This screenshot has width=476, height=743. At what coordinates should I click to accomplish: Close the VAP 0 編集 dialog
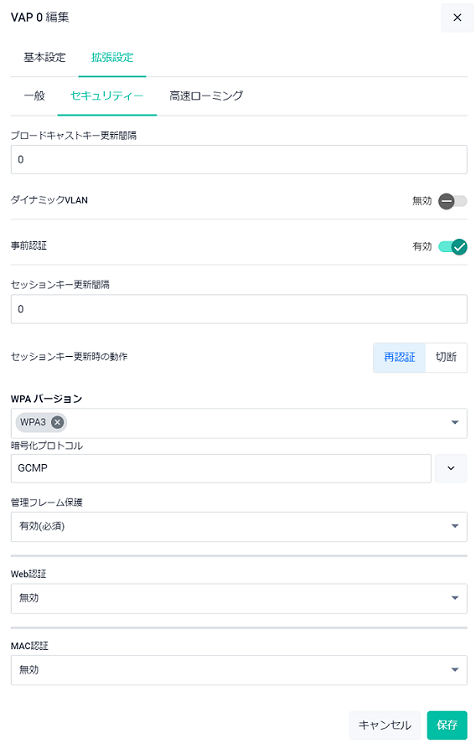pos(457,18)
